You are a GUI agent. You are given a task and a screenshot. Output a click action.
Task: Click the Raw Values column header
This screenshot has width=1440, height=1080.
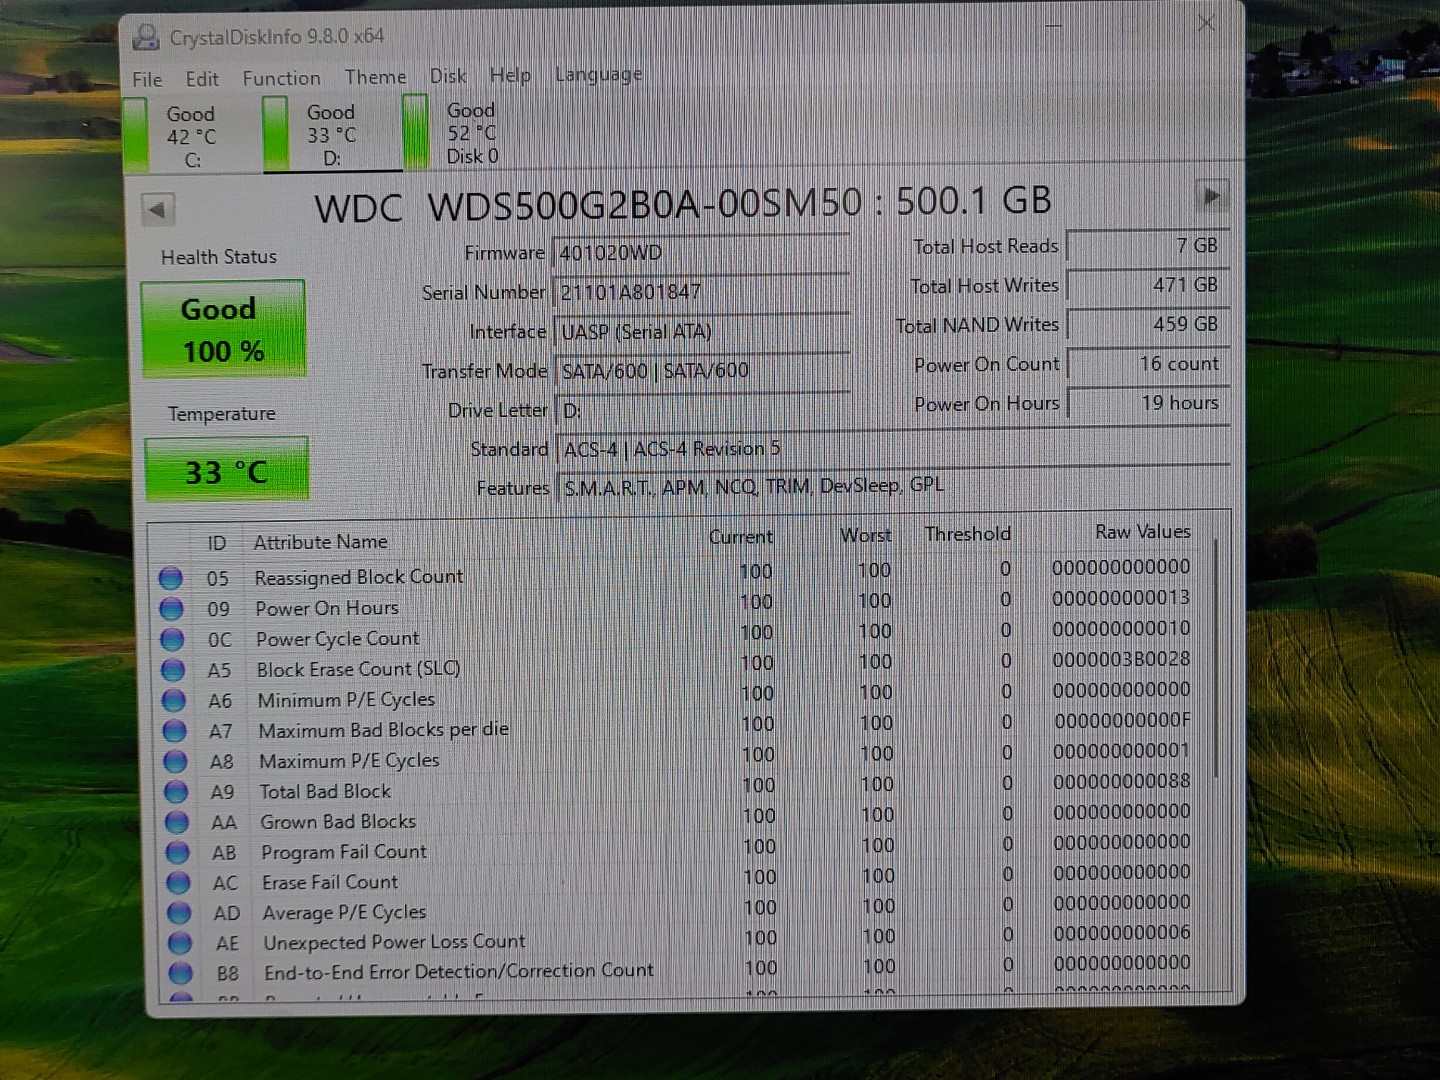[1142, 532]
